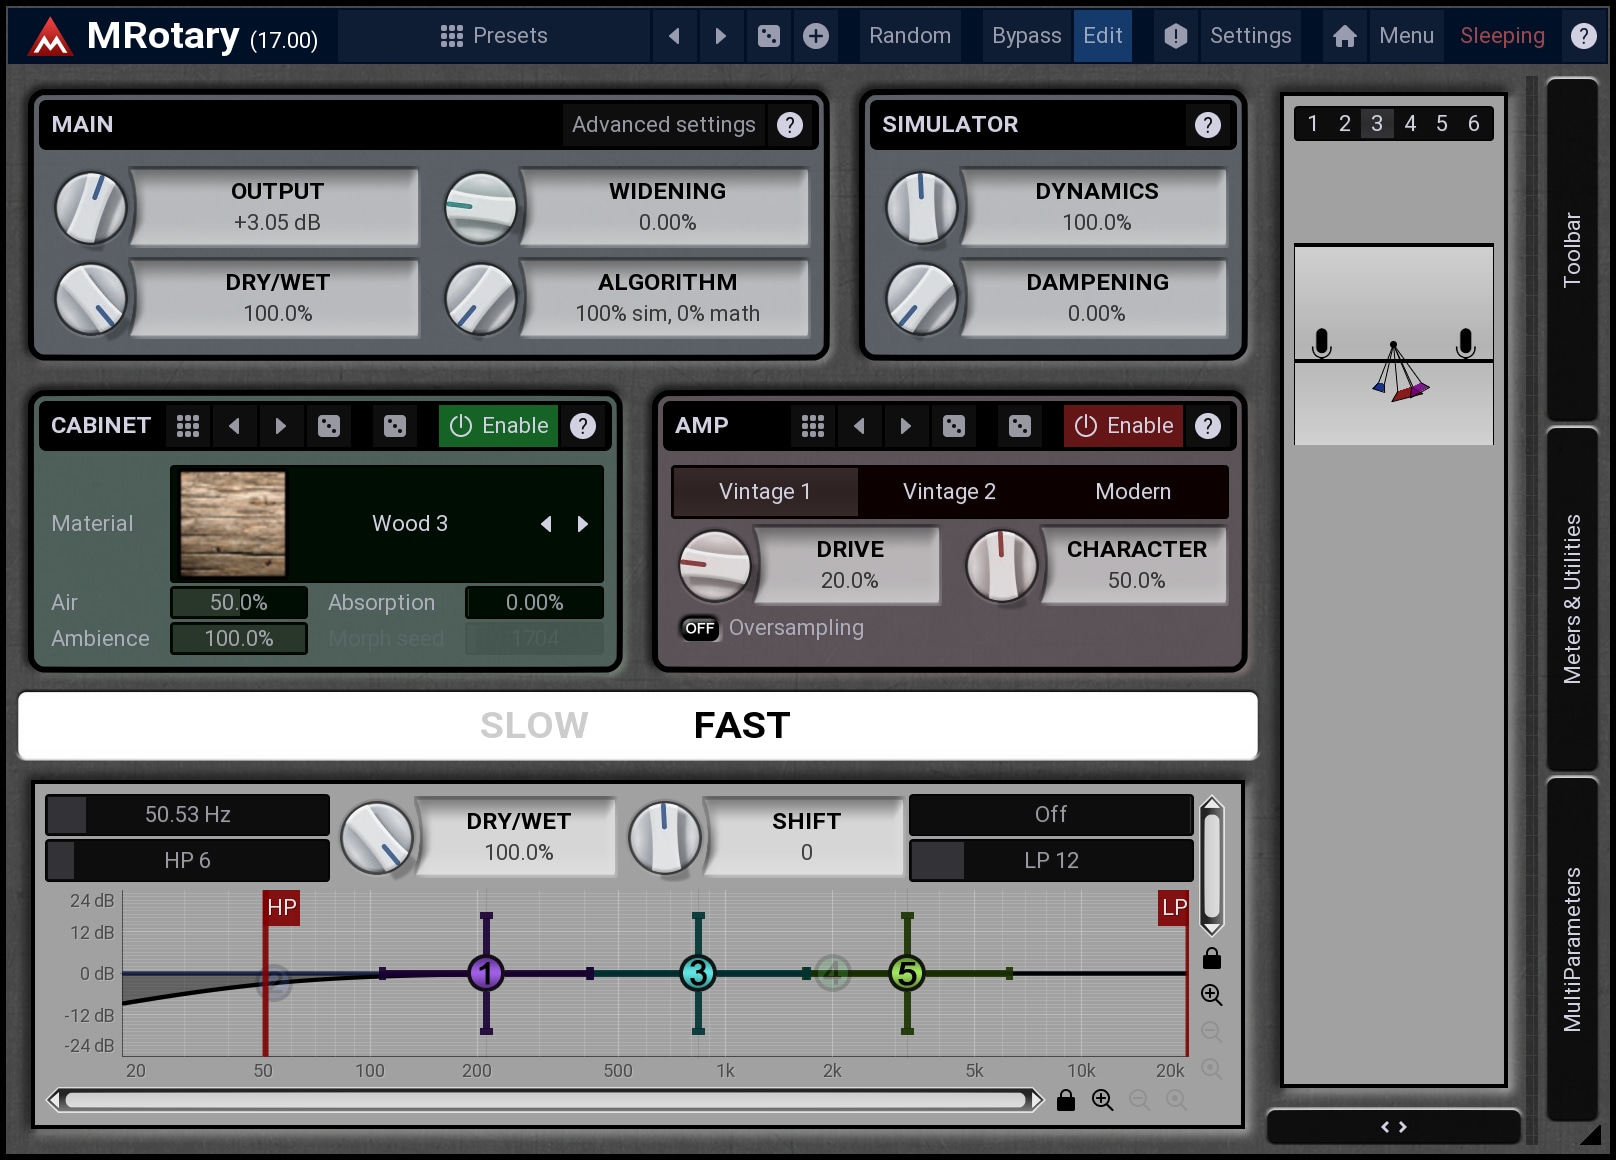Add preset with plus icon
This screenshot has width=1616, height=1160.
pyautogui.click(x=816, y=36)
